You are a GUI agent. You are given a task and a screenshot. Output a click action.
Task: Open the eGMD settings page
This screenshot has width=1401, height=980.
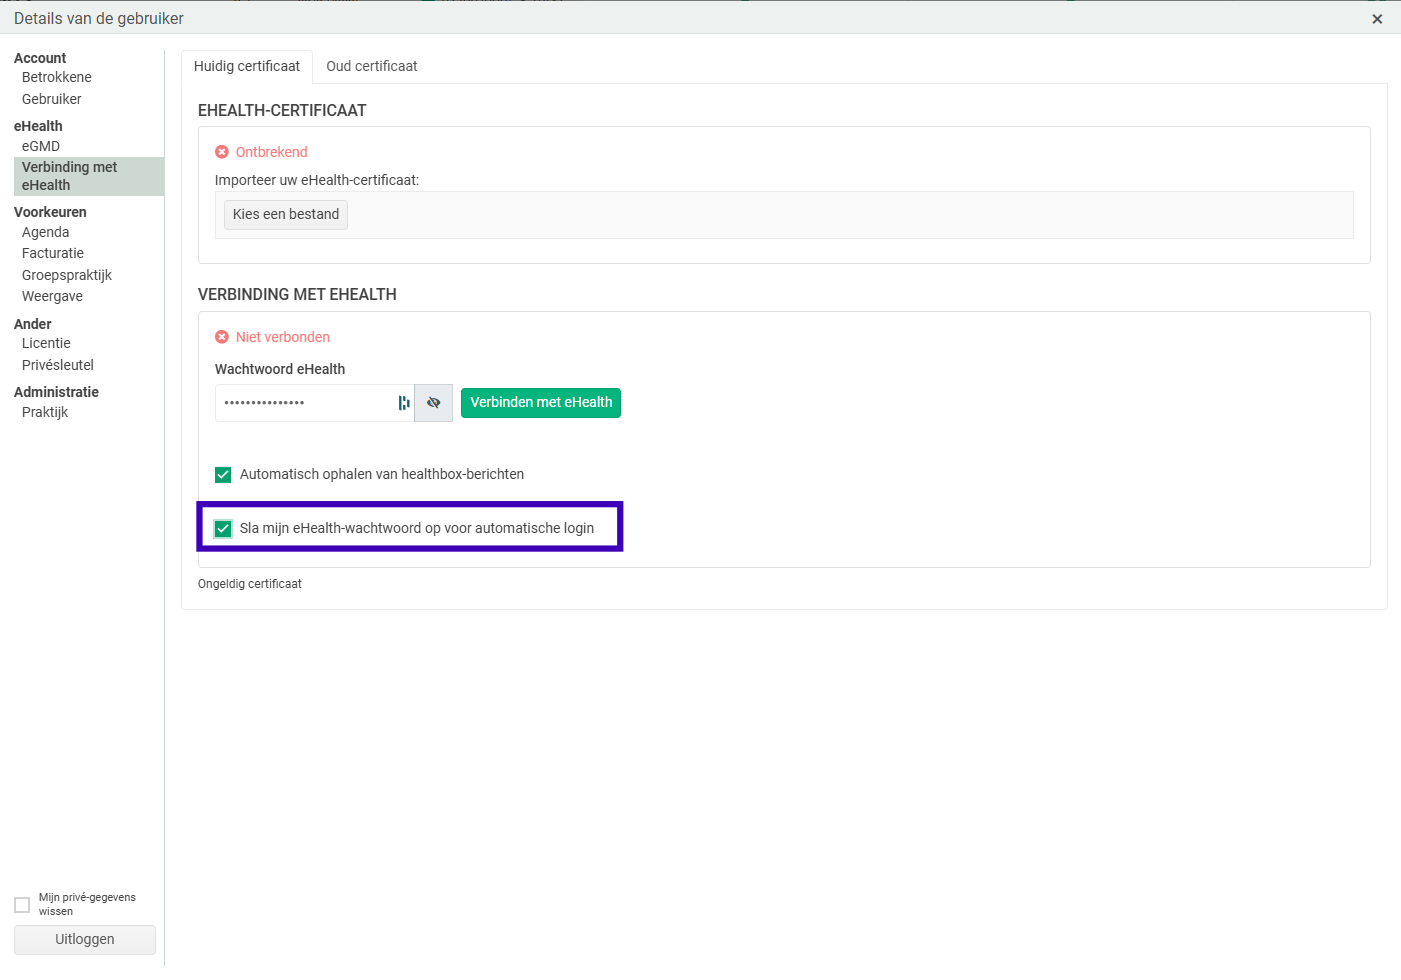(41, 146)
